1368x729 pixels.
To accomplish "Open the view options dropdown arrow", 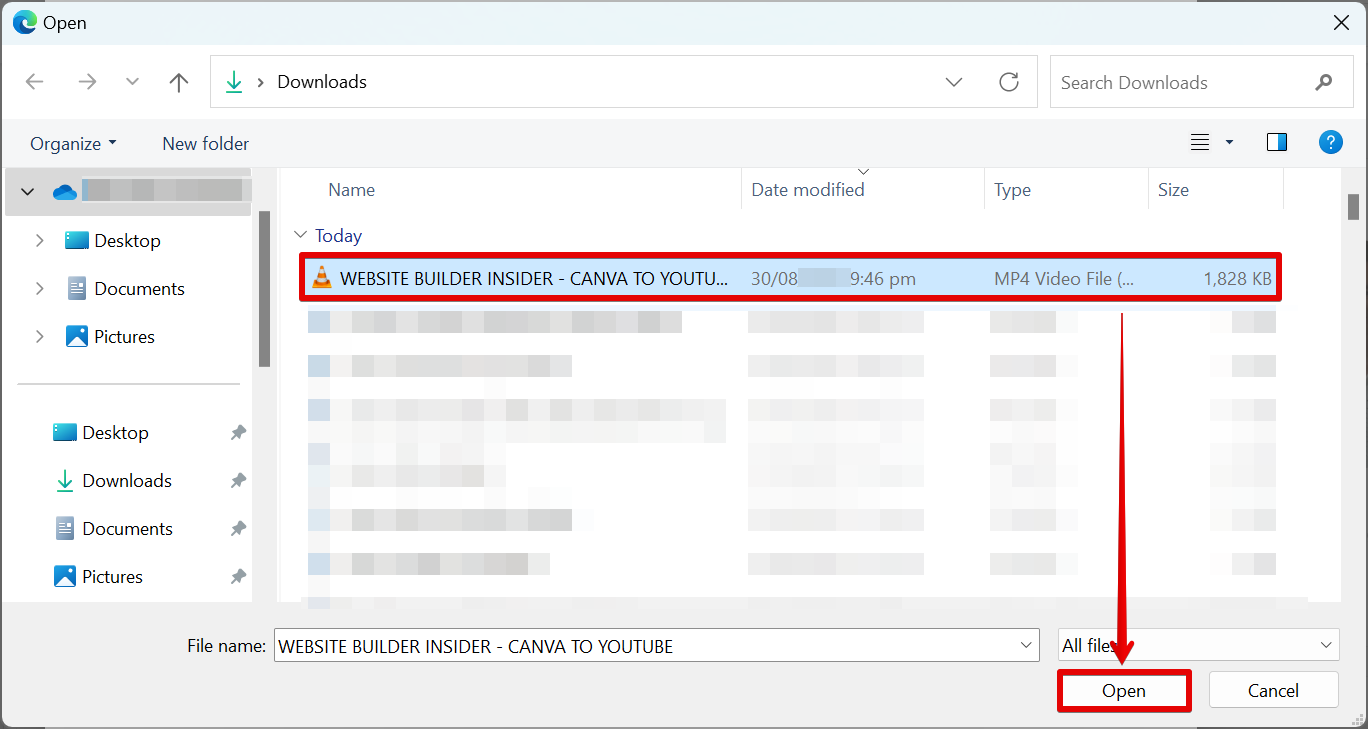I will click(1229, 143).
